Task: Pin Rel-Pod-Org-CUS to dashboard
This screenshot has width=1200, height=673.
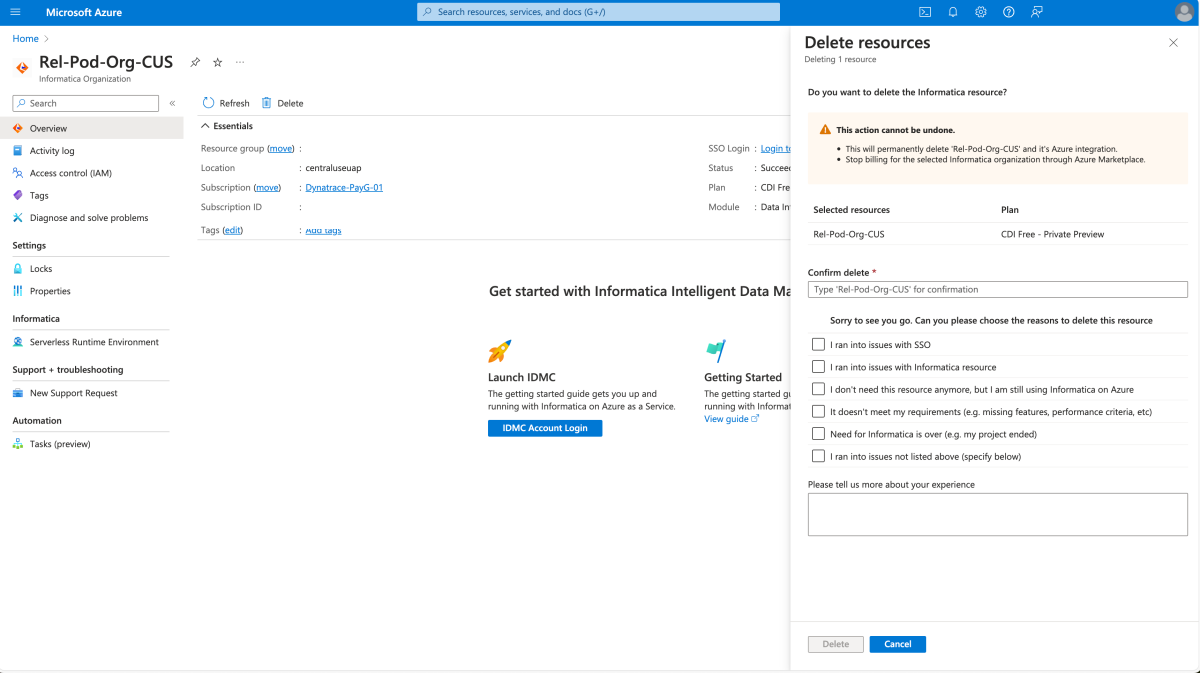Action: (x=195, y=61)
